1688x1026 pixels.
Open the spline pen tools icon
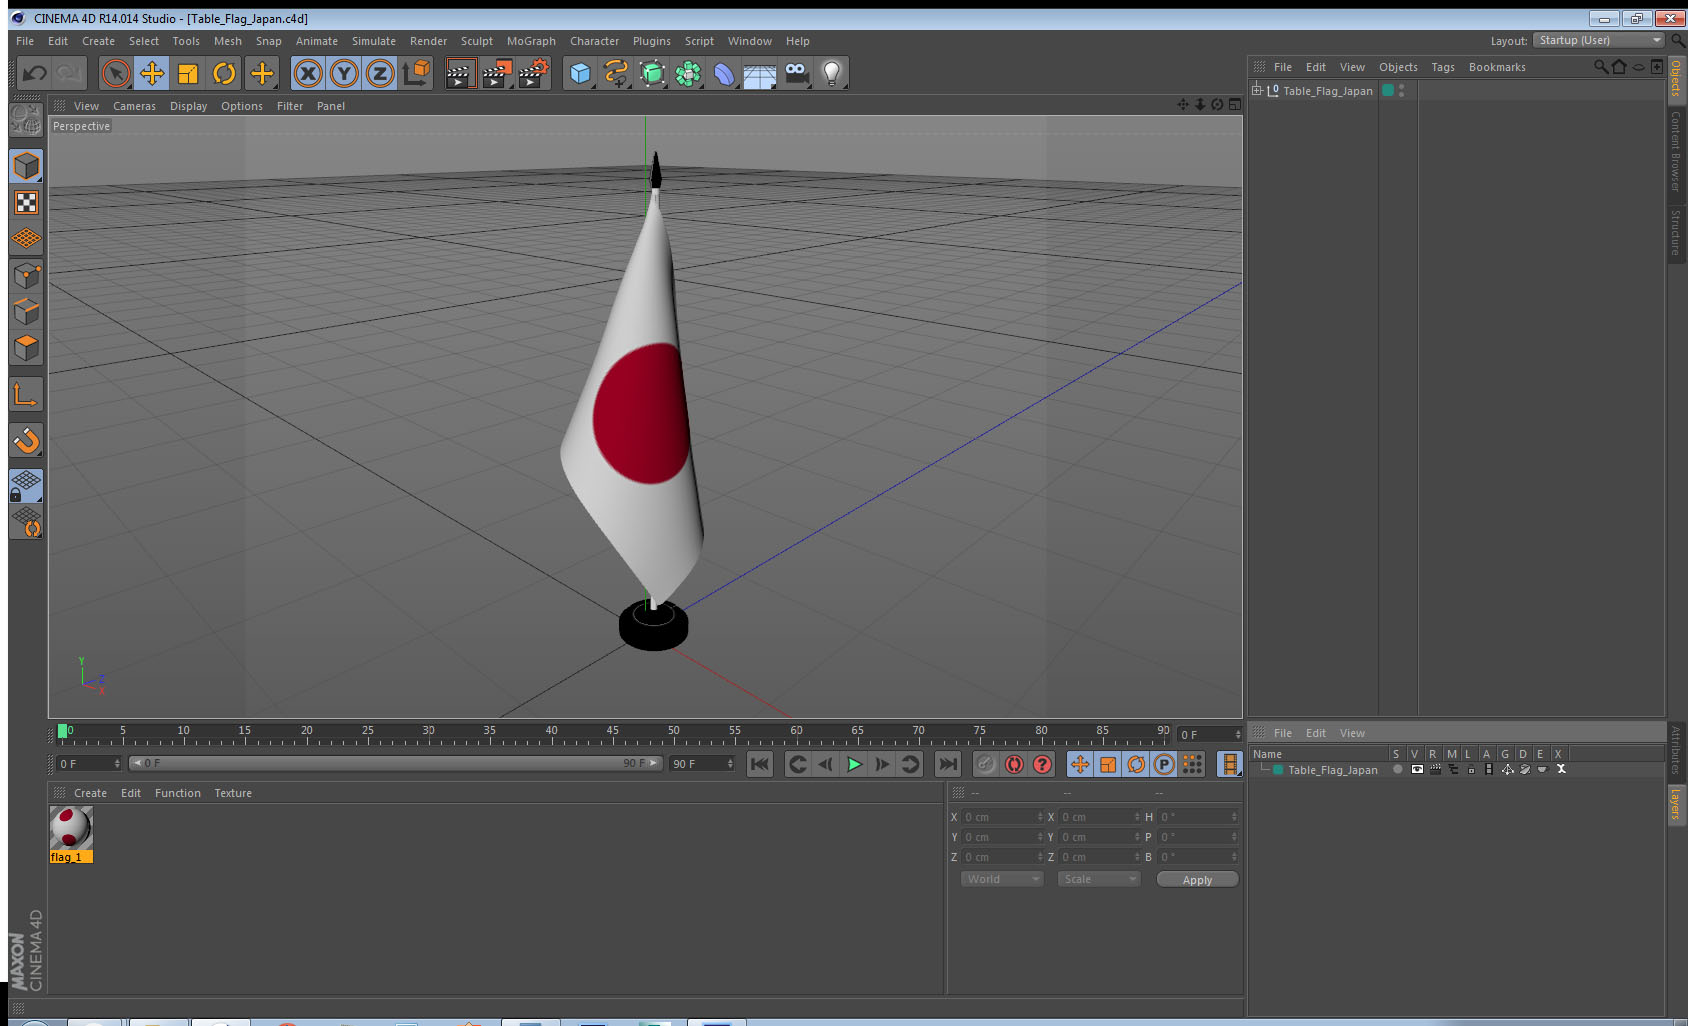point(616,73)
